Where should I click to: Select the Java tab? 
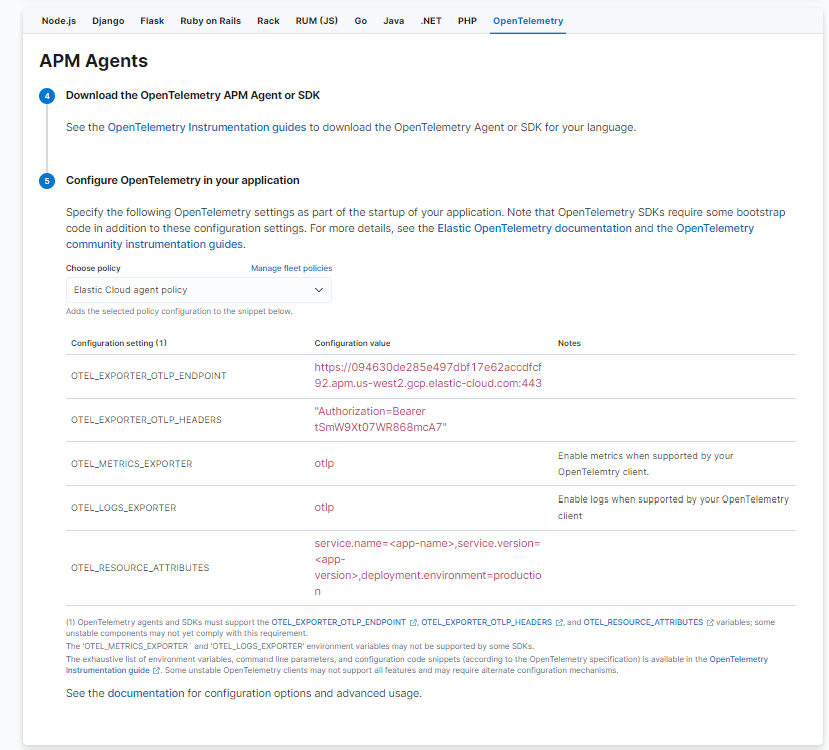point(394,20)
